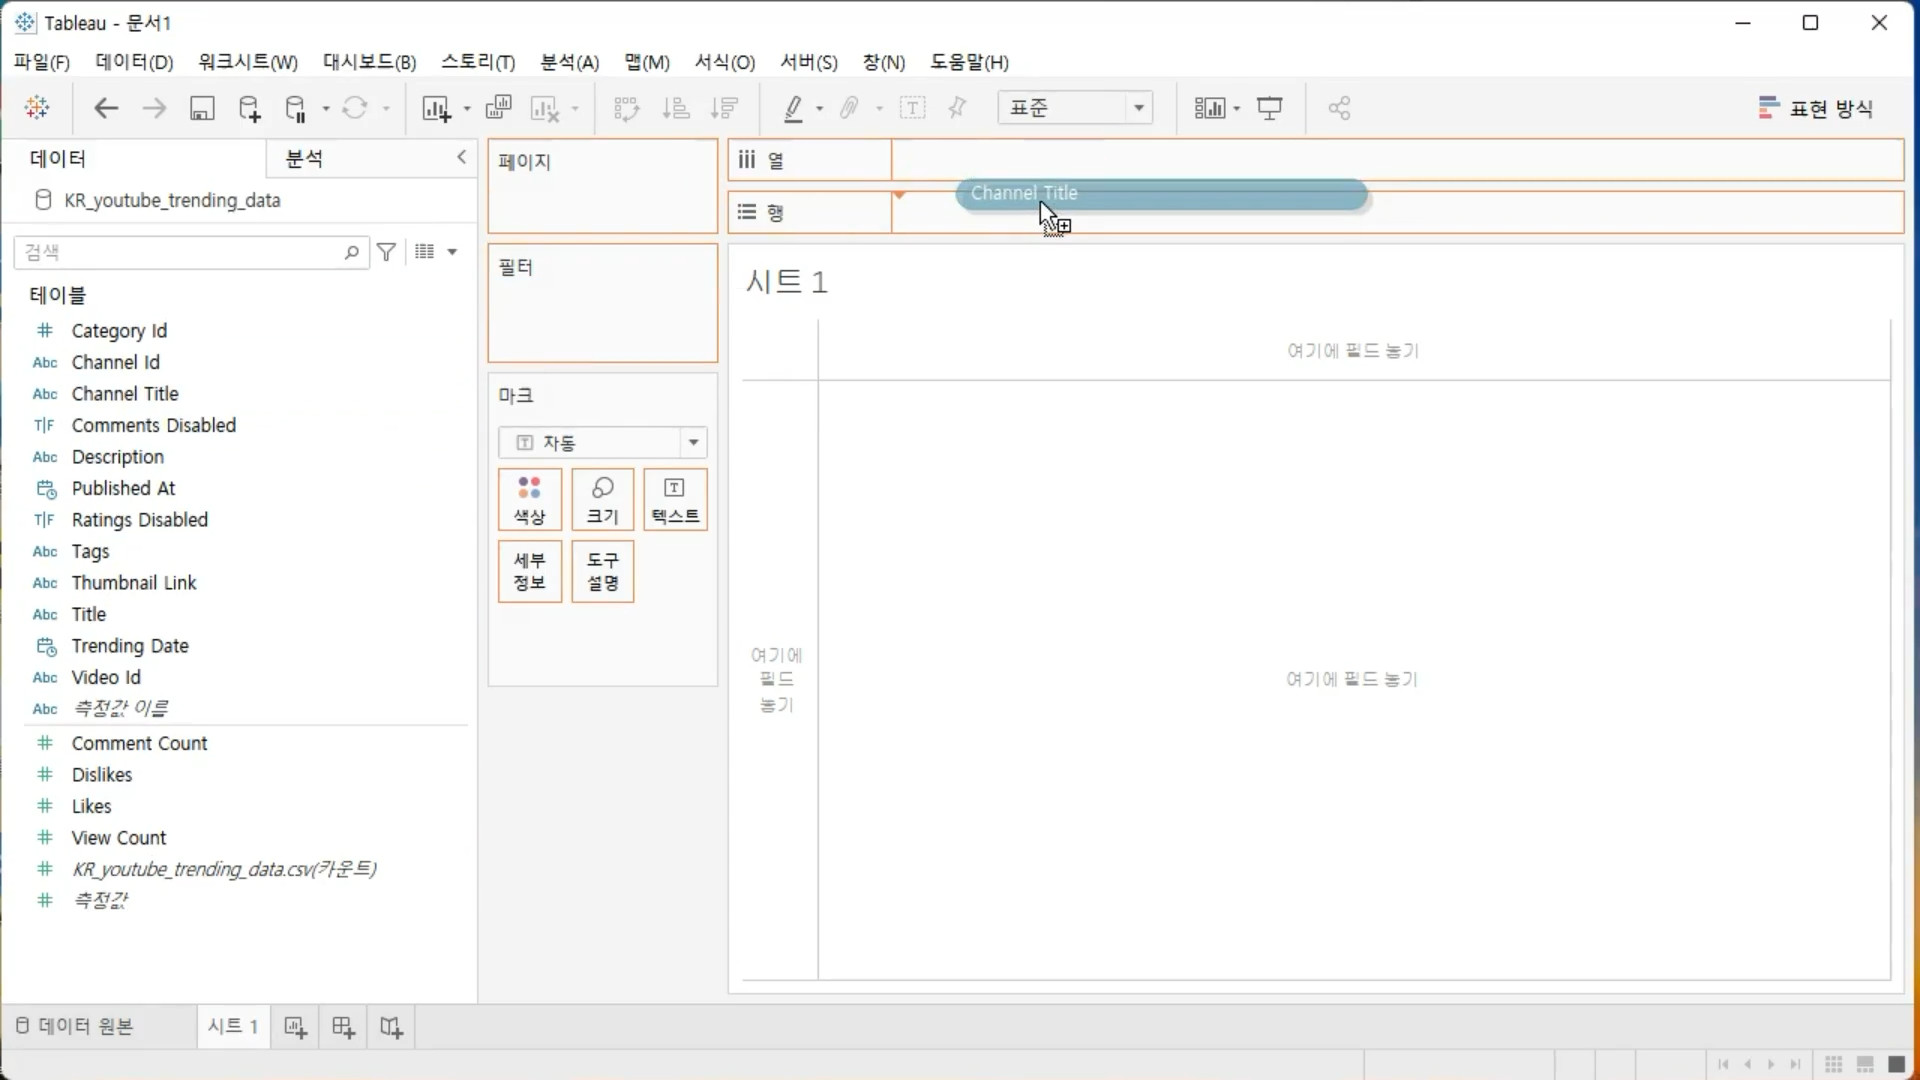Sort ascending toolbar icon

coord(676,108)
